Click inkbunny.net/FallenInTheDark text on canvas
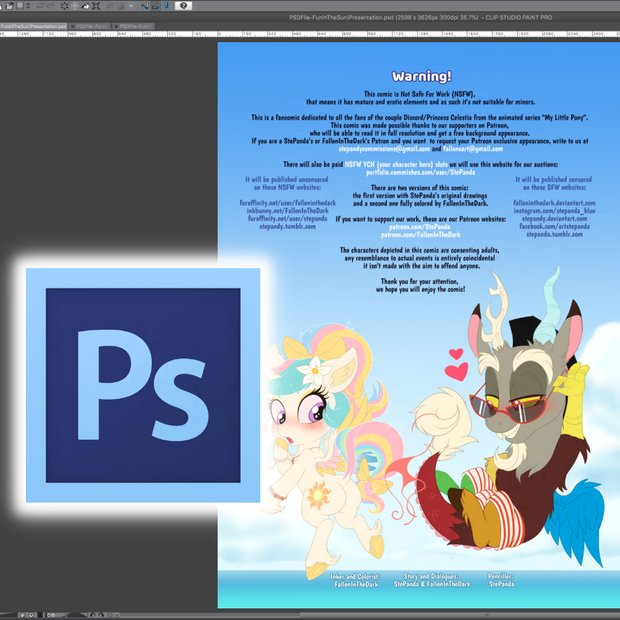This screenshot has width=620, height=620. 287,211
